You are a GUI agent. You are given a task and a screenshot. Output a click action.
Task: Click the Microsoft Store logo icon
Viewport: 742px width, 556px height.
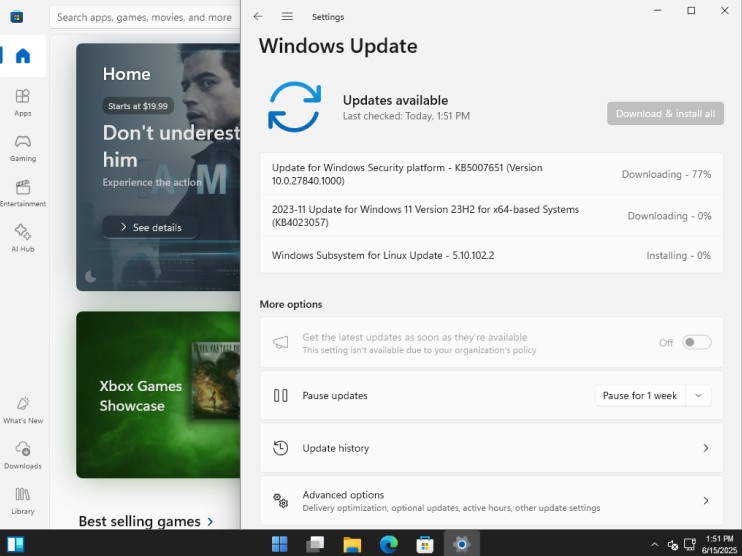pyautogui.click(x=17, y=17)
